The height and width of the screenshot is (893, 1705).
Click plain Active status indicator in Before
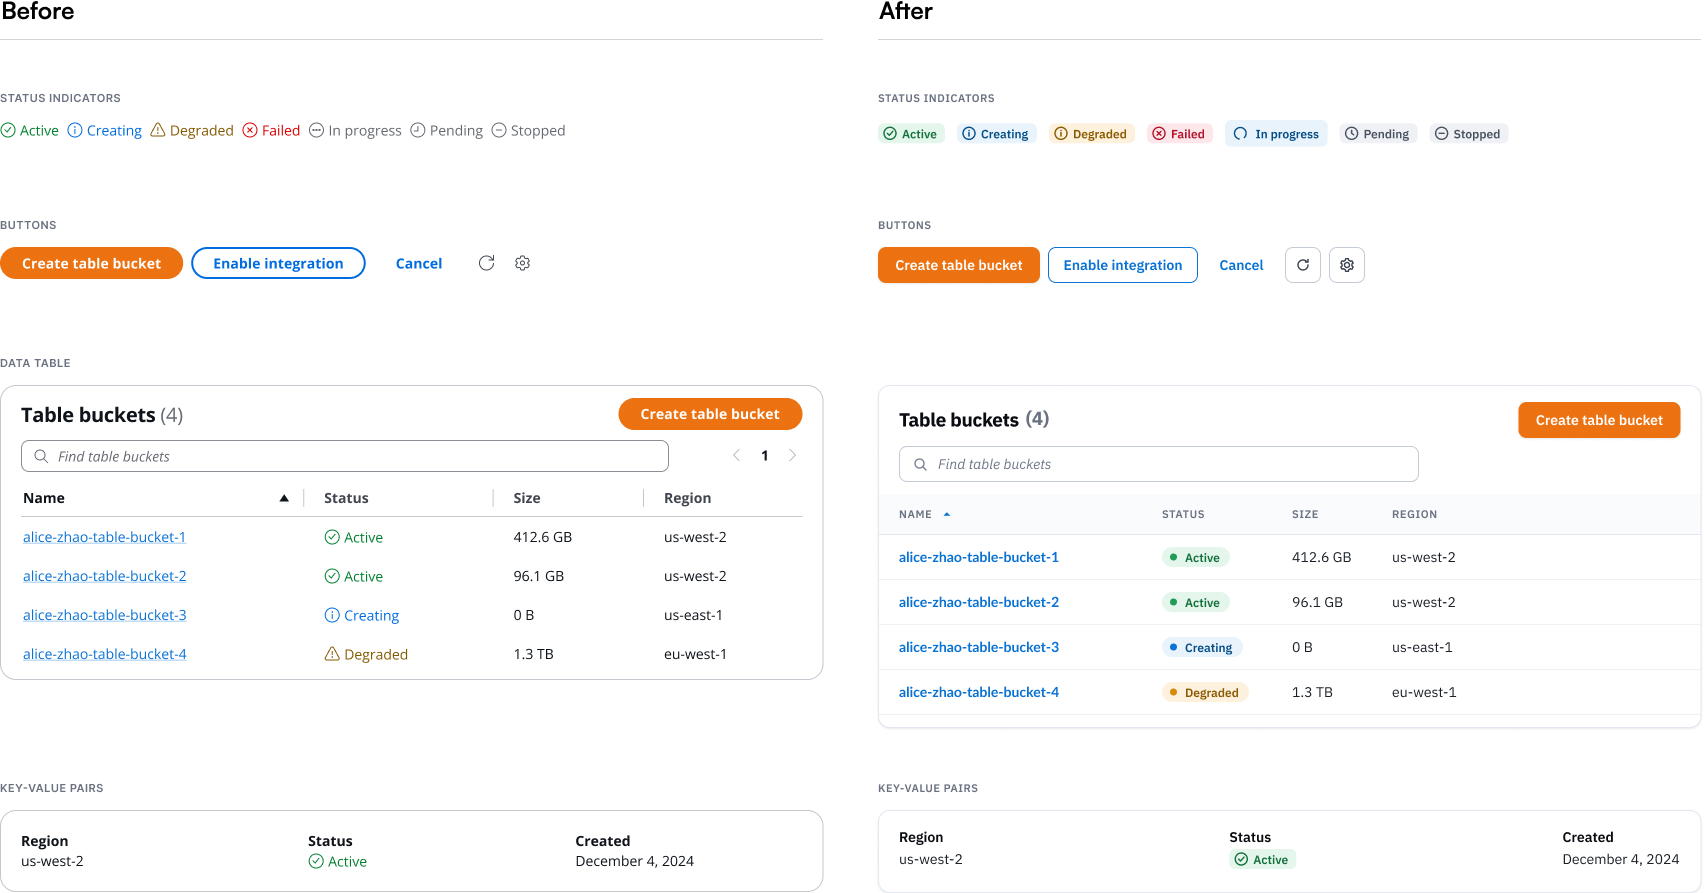tap(30, 130)
